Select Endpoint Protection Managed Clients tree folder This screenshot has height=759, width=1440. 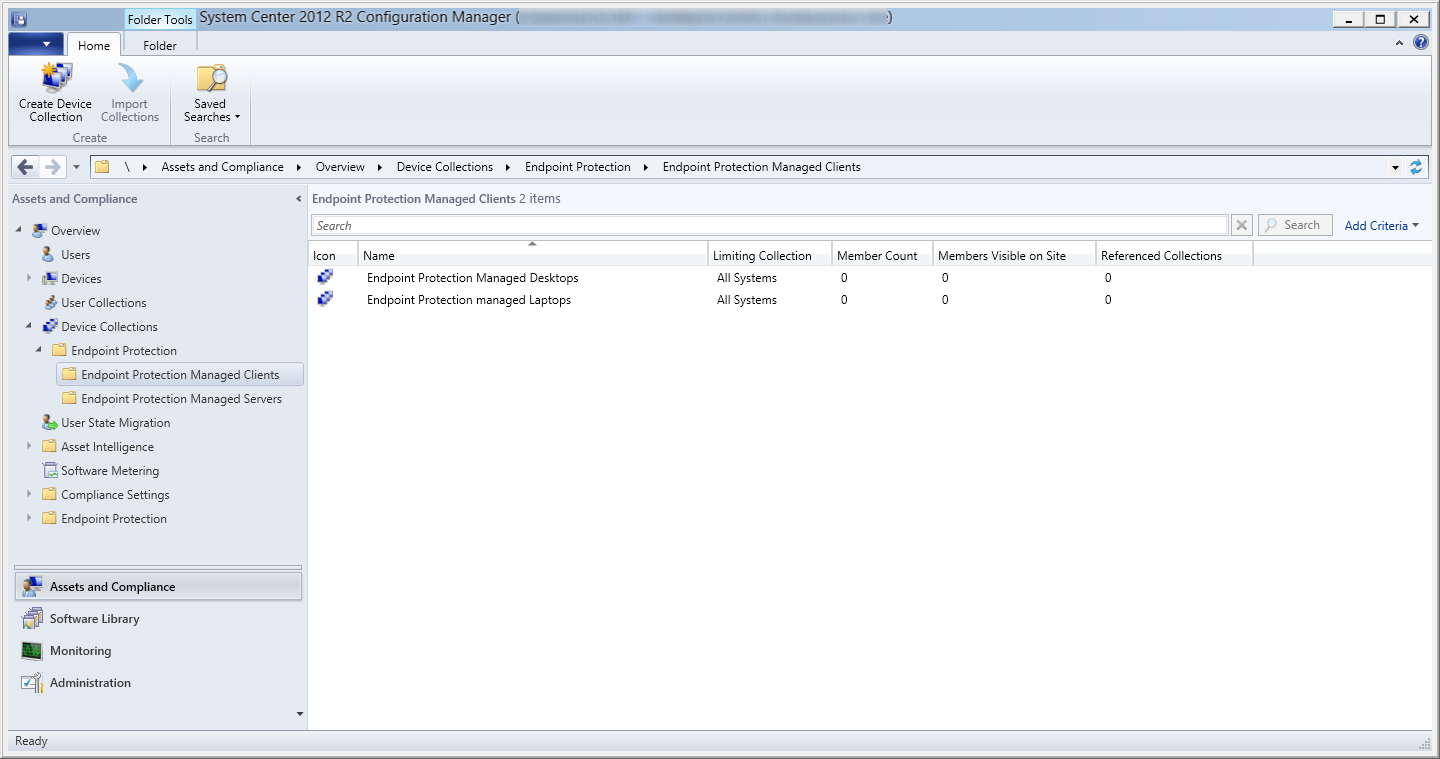point(180,375)
